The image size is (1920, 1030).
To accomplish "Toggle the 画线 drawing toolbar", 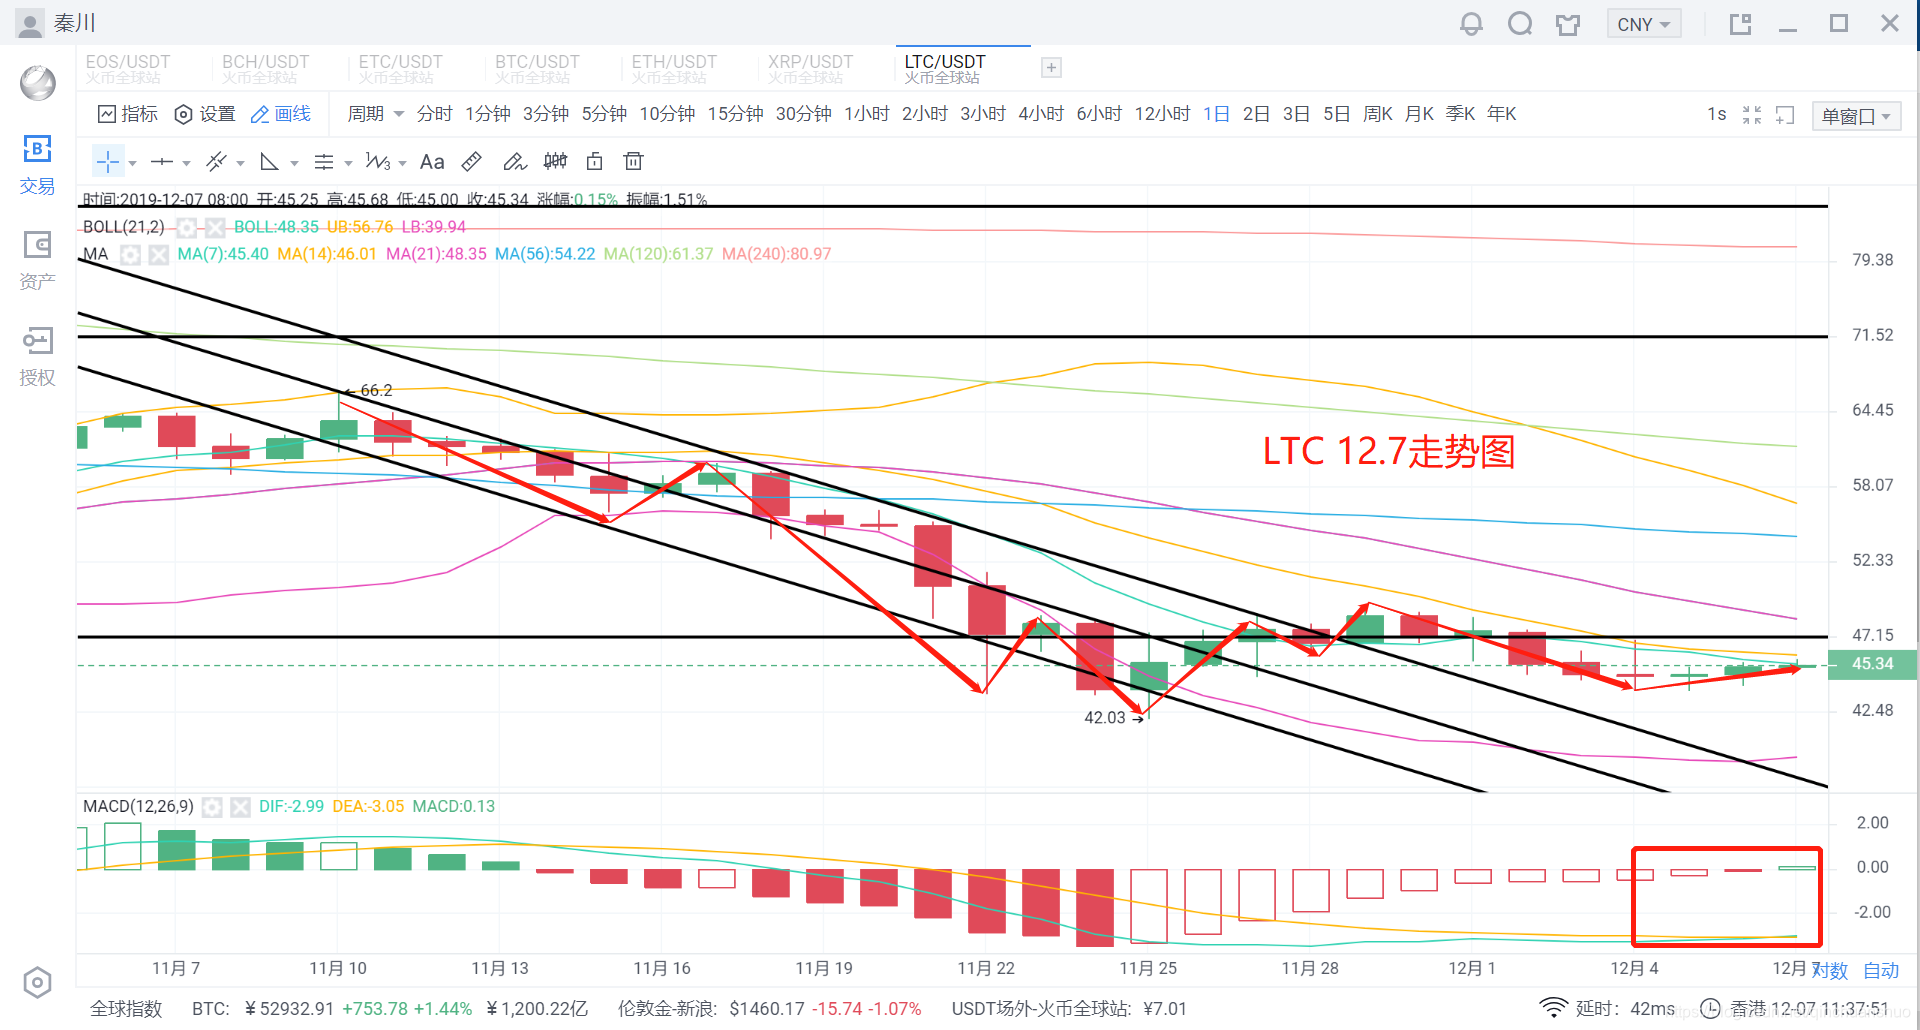I will [x=280, y=114].
